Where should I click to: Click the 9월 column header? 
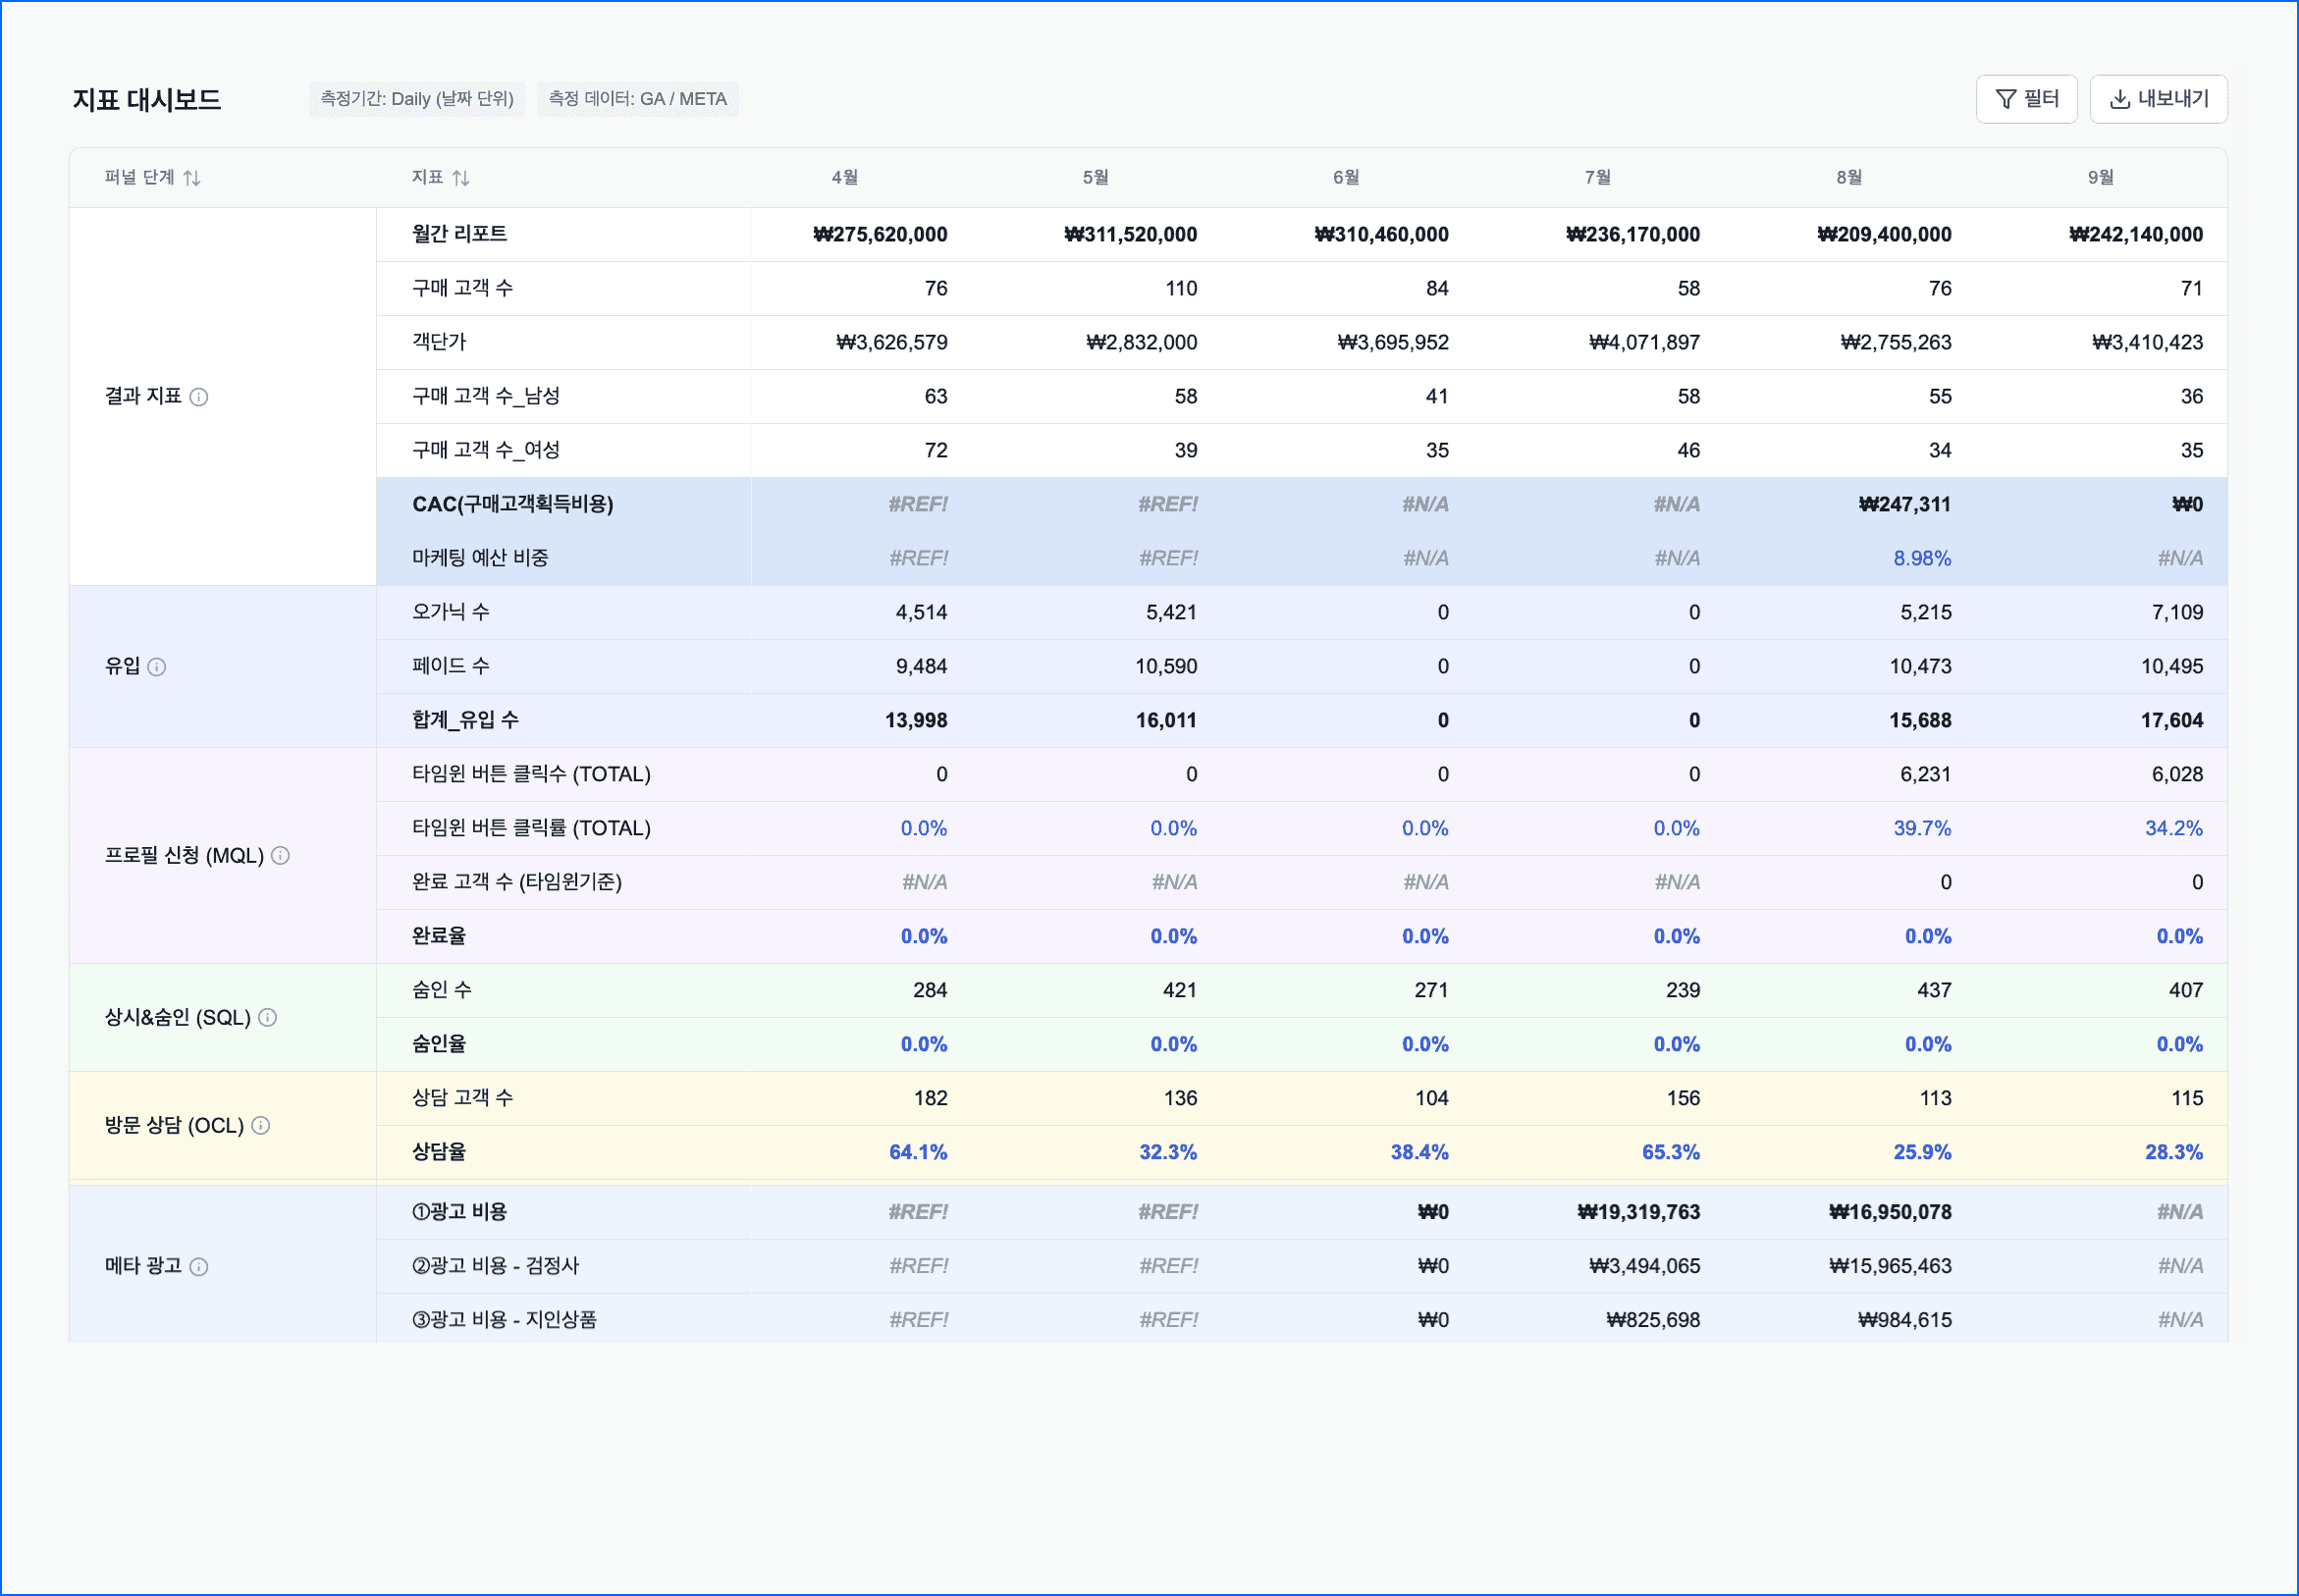coord(2100,177)
